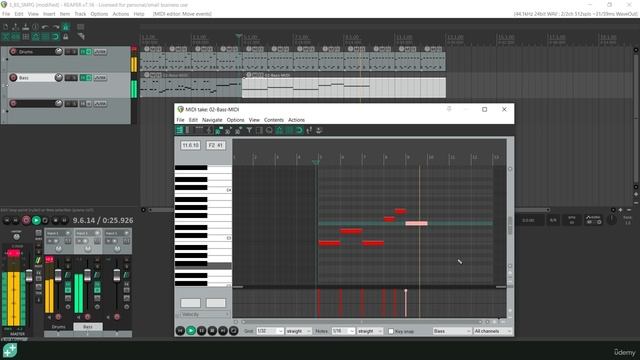
Task: Toggle MIDI editor snap icon (green)
Action: (x=299, y=130)
